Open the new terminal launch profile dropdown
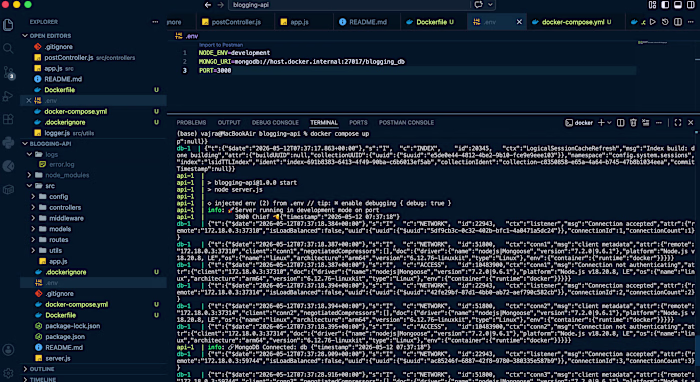Screen dimensions: 700x382 click(x=609, y=123)
